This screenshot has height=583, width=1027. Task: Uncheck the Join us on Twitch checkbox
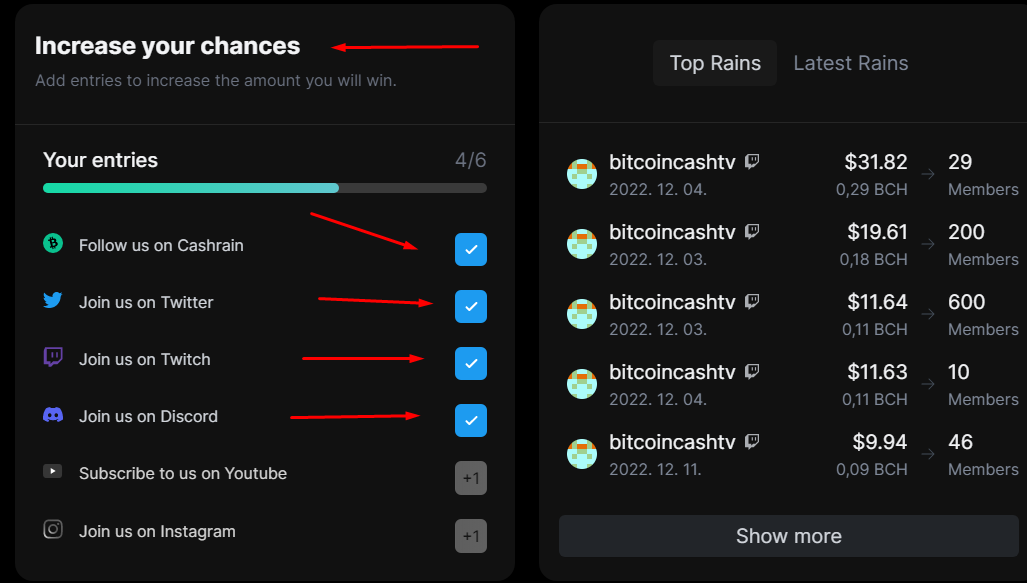[471, 364]
